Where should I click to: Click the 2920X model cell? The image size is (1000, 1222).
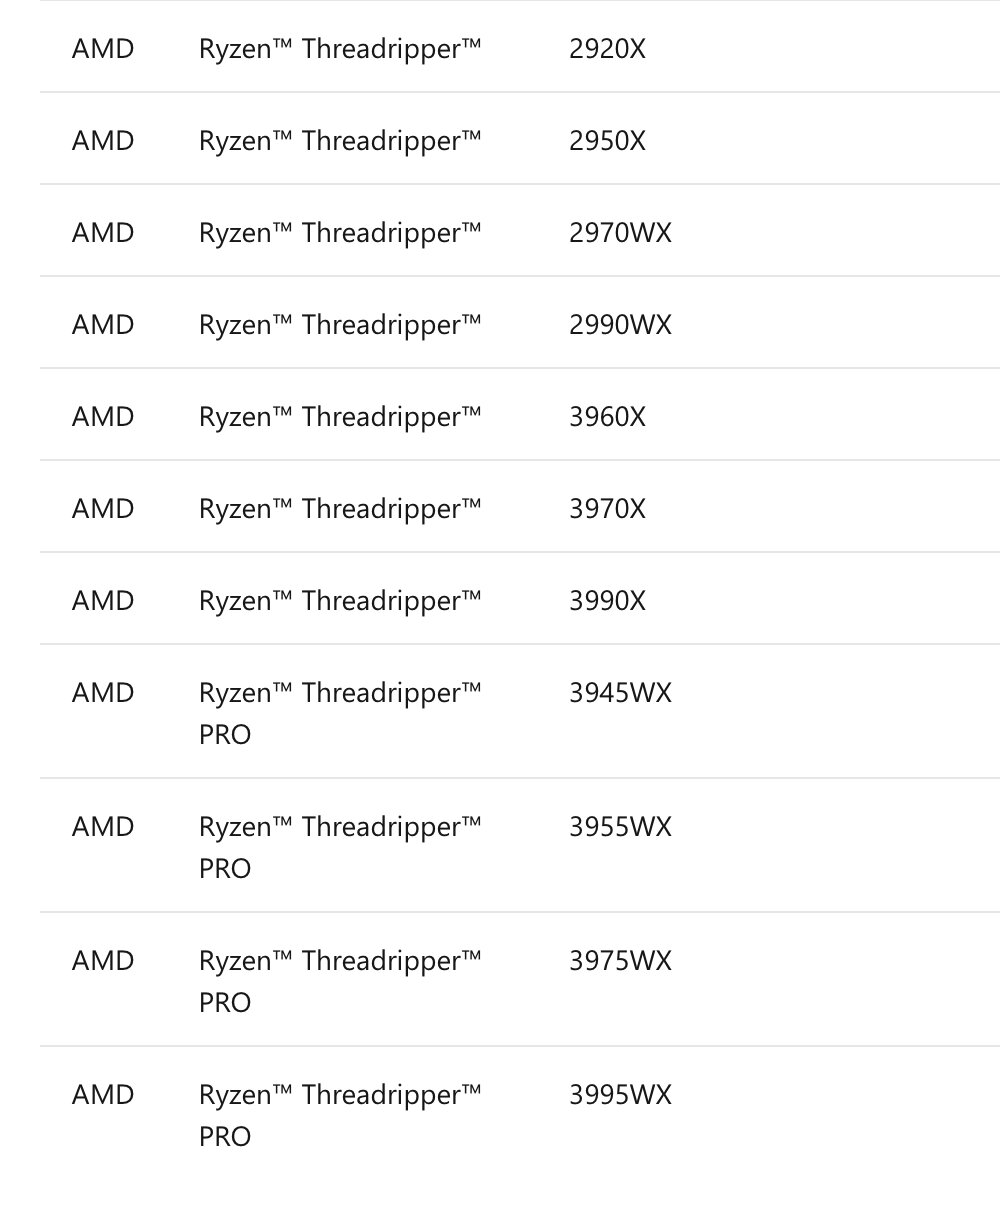point(607,48)
